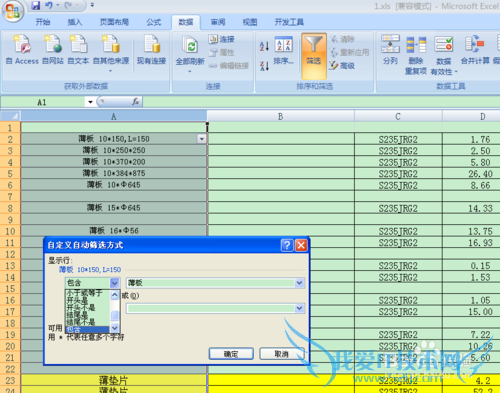
Task: Click the 薄板 criteria value field
Action: [x=211, y=283]
